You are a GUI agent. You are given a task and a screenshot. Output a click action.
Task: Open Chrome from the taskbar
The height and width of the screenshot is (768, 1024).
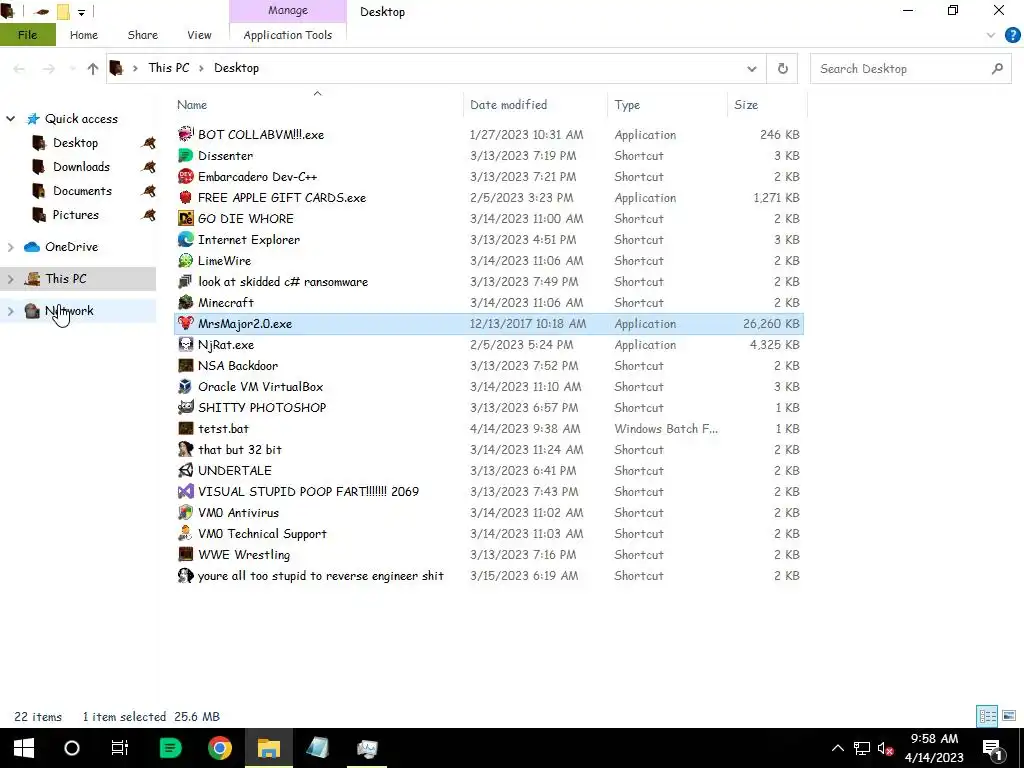tap(220, 748)
